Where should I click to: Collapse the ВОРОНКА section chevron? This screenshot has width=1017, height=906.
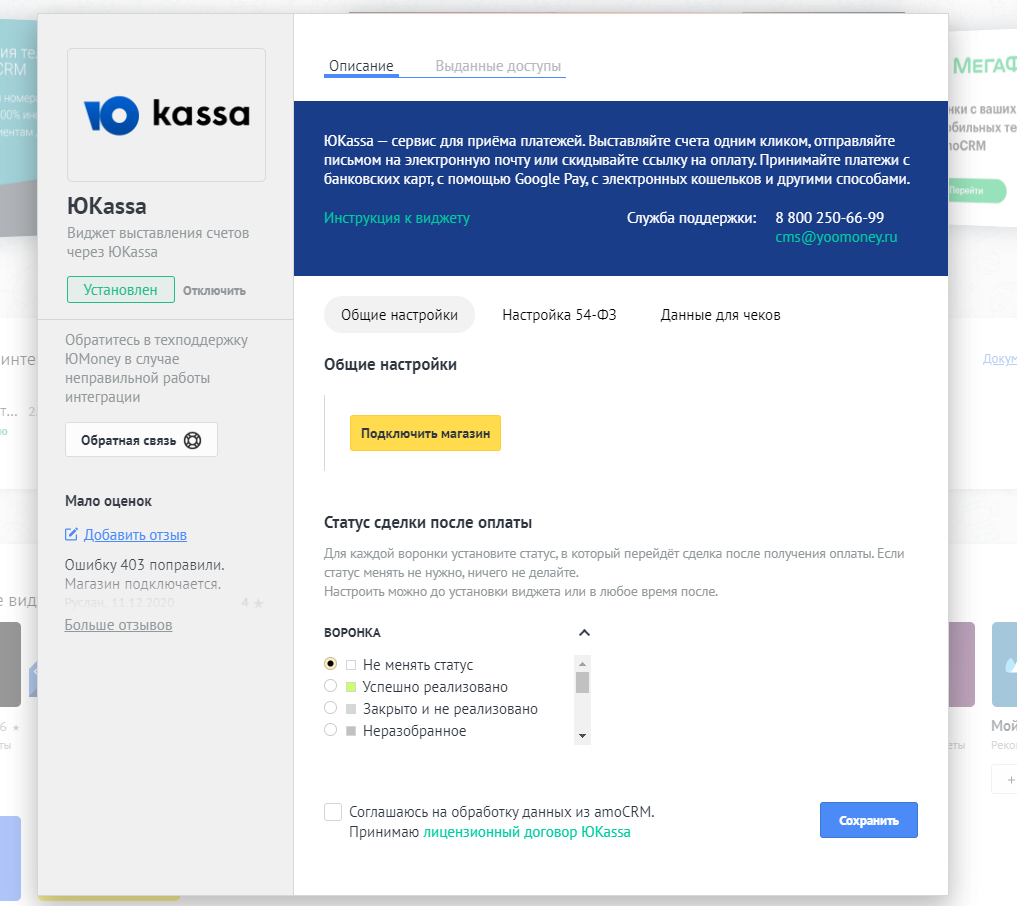click(x=584, y=632)
